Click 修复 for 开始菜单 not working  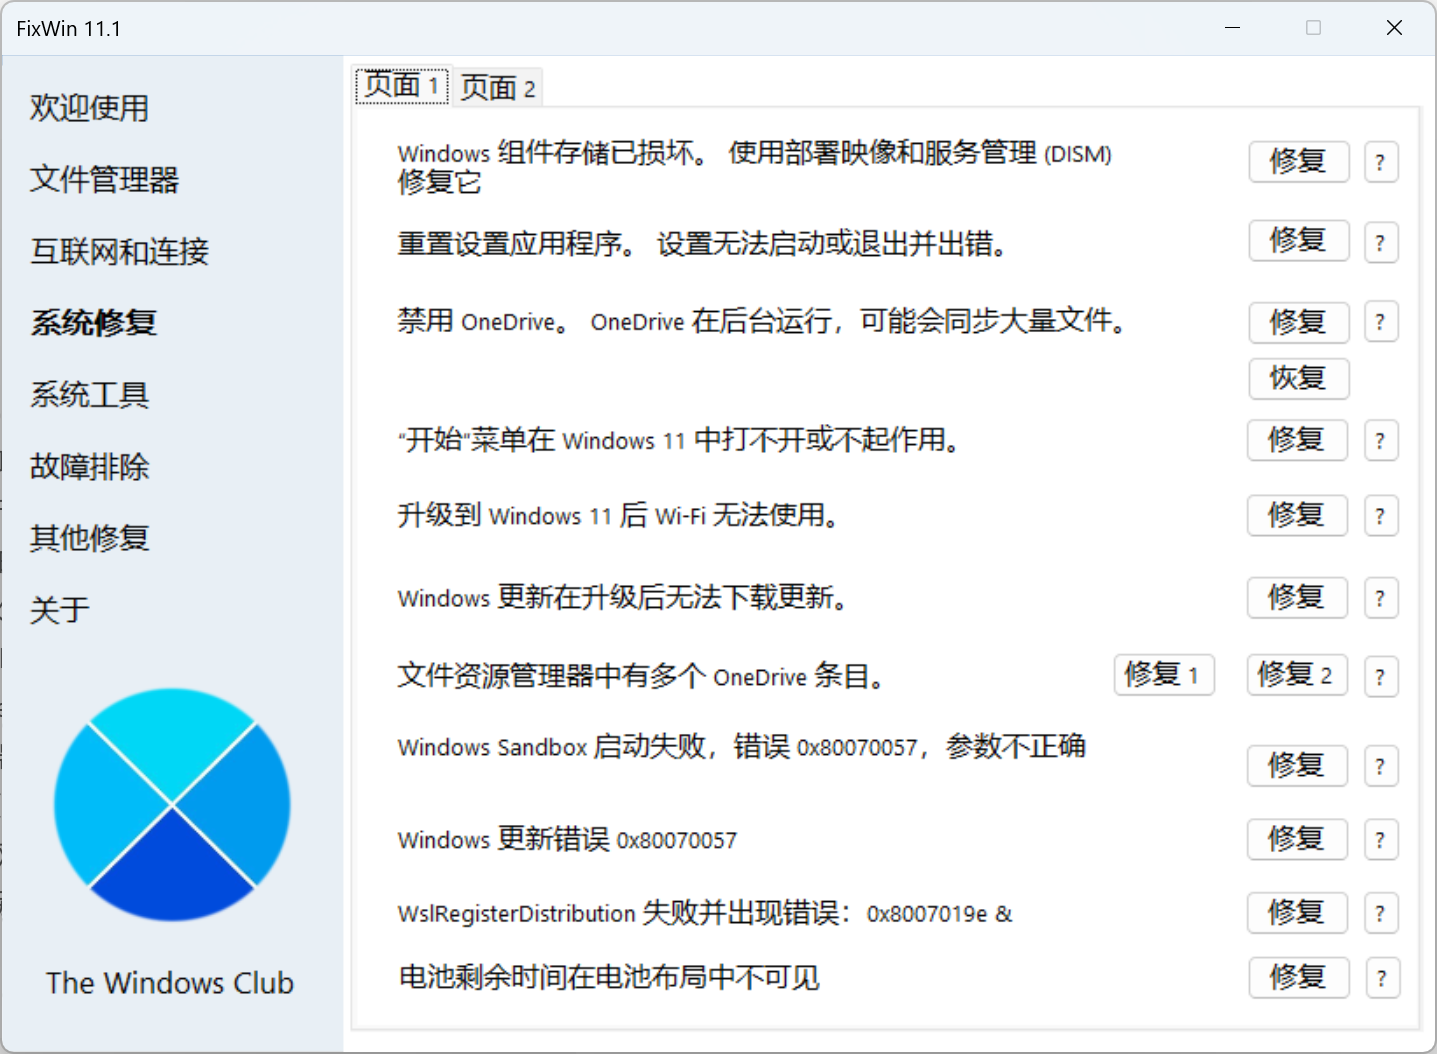1297,439
